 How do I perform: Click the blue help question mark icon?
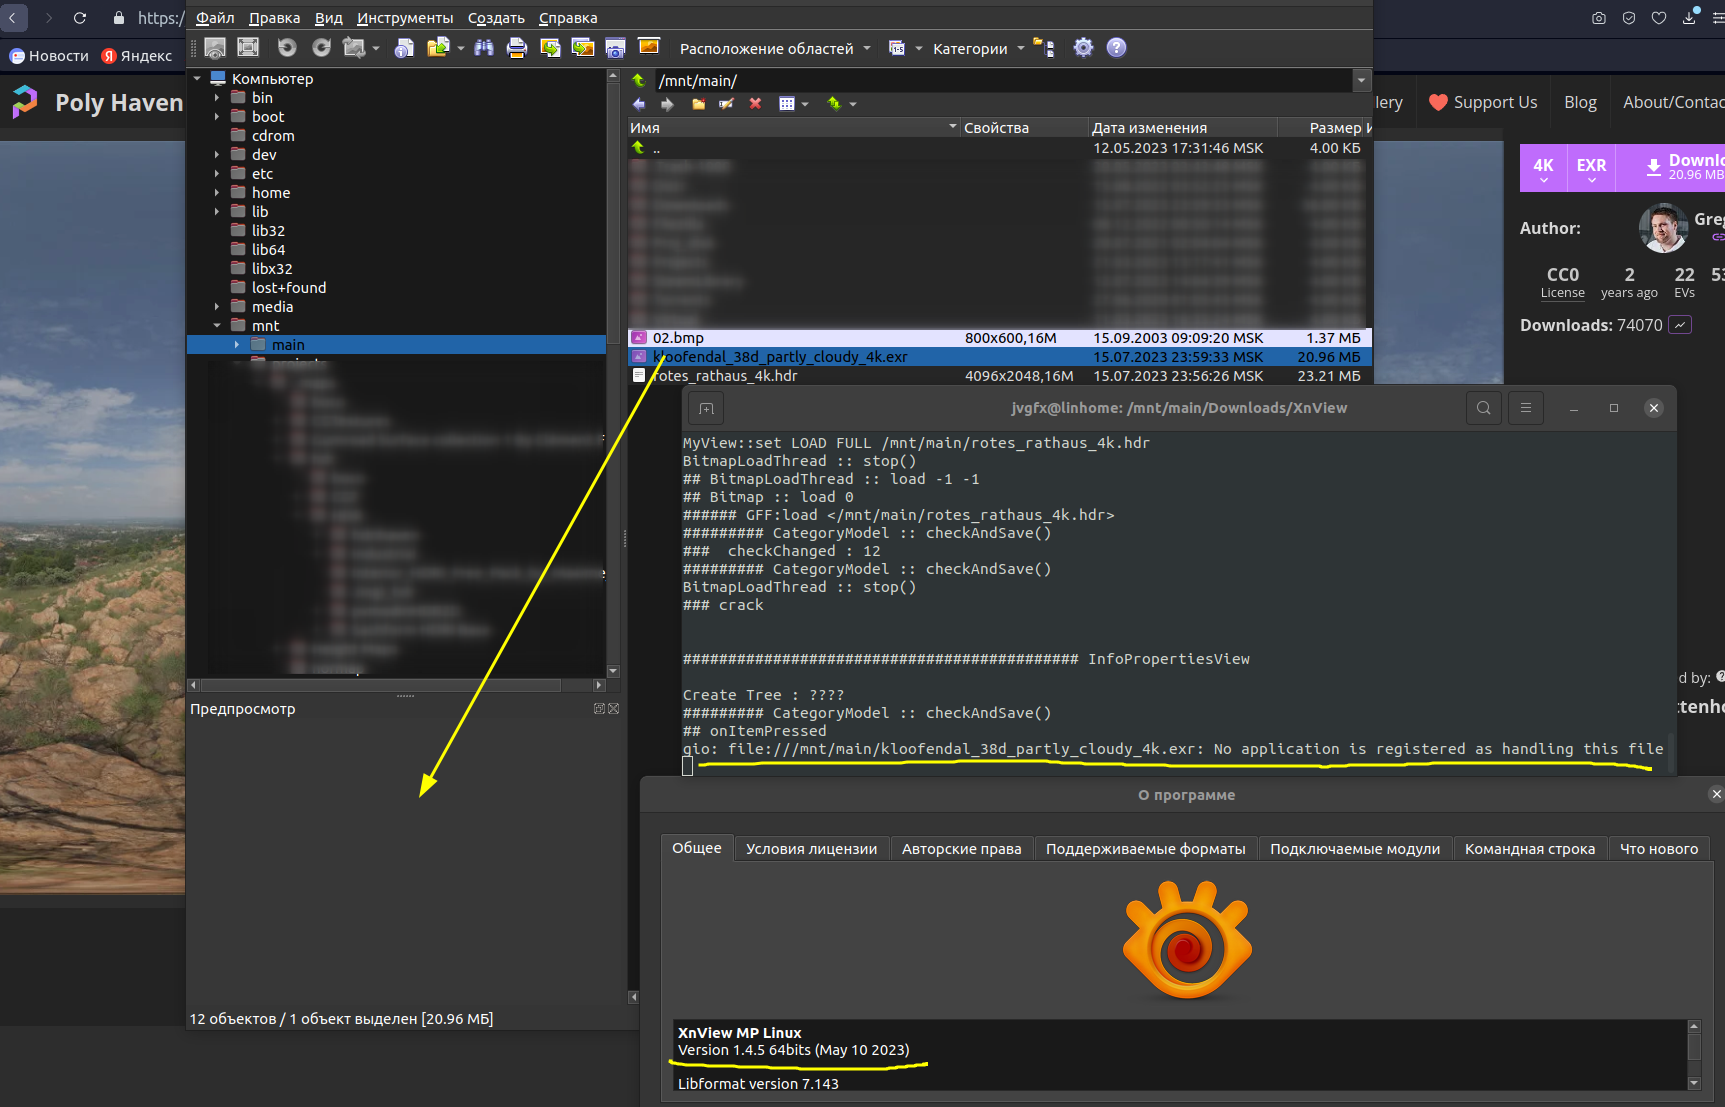click(1116, 48)
